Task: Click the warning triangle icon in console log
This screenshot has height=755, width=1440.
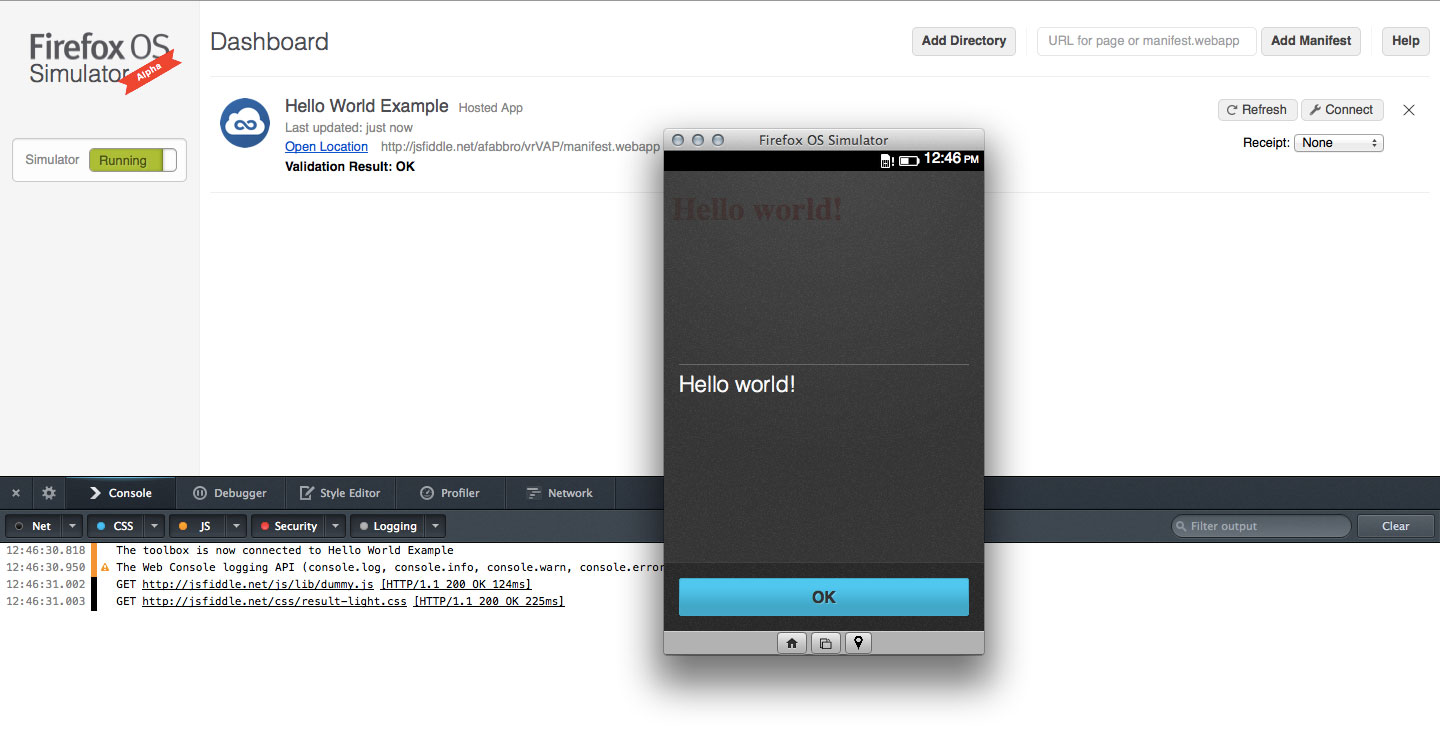Action: point(106,567)
